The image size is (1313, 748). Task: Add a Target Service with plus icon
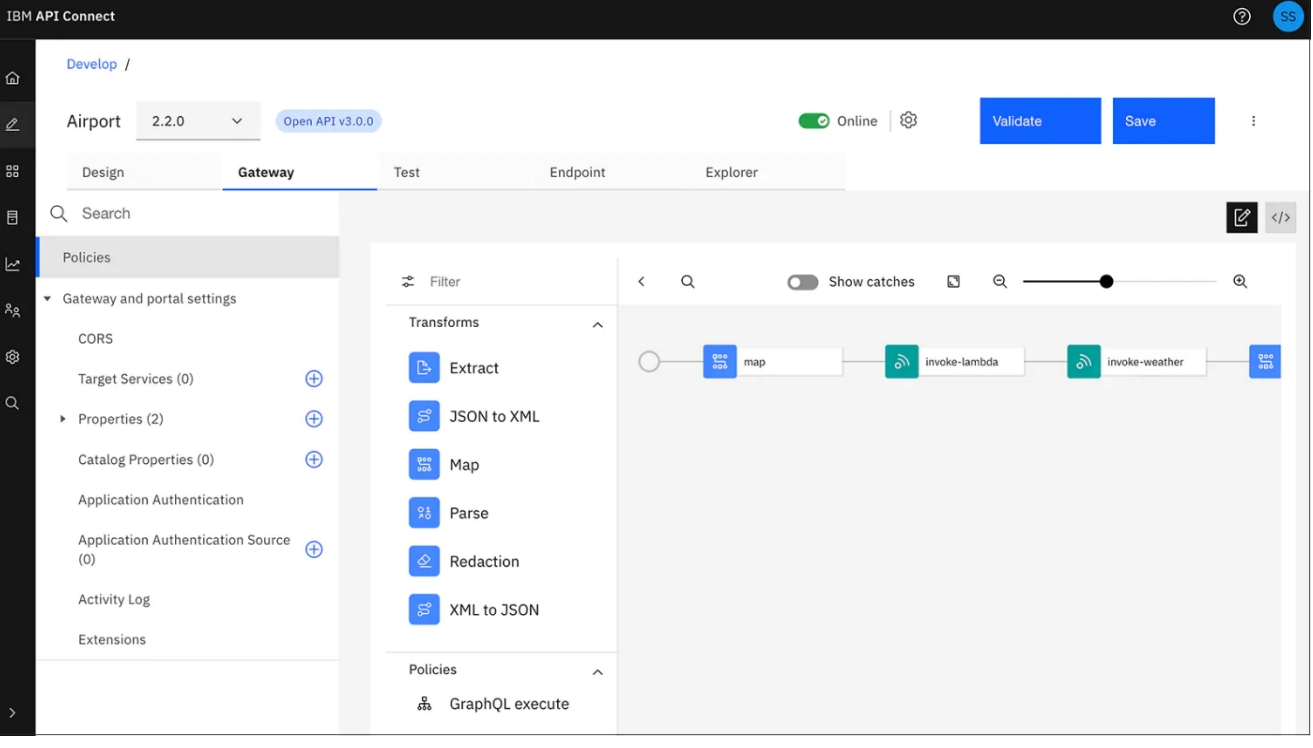click(314, 379)
